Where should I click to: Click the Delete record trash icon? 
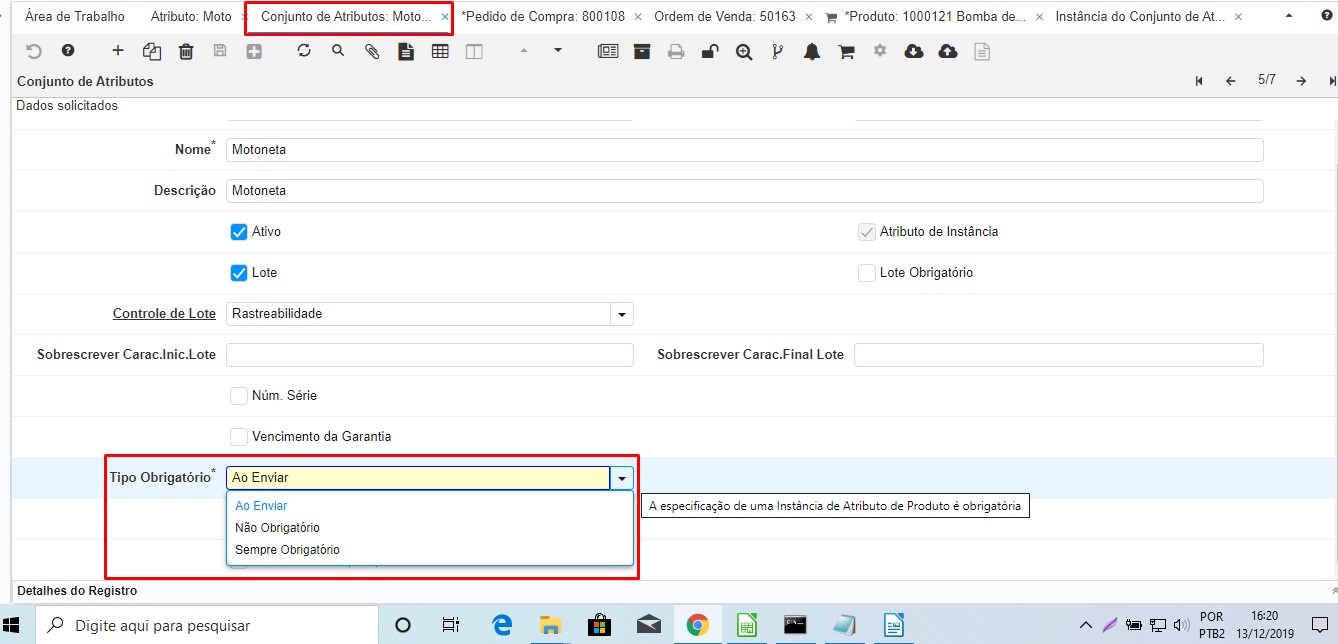[186, 51]
